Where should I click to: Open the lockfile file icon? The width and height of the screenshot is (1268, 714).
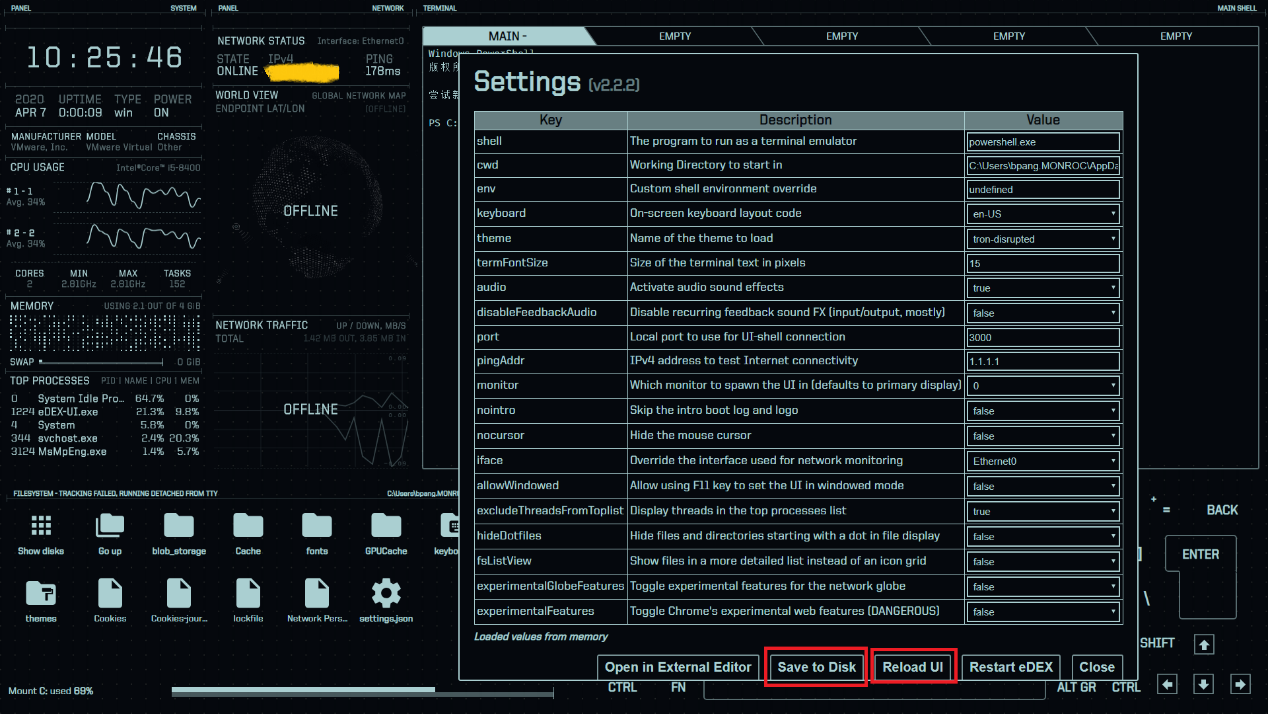click(248, 596)
